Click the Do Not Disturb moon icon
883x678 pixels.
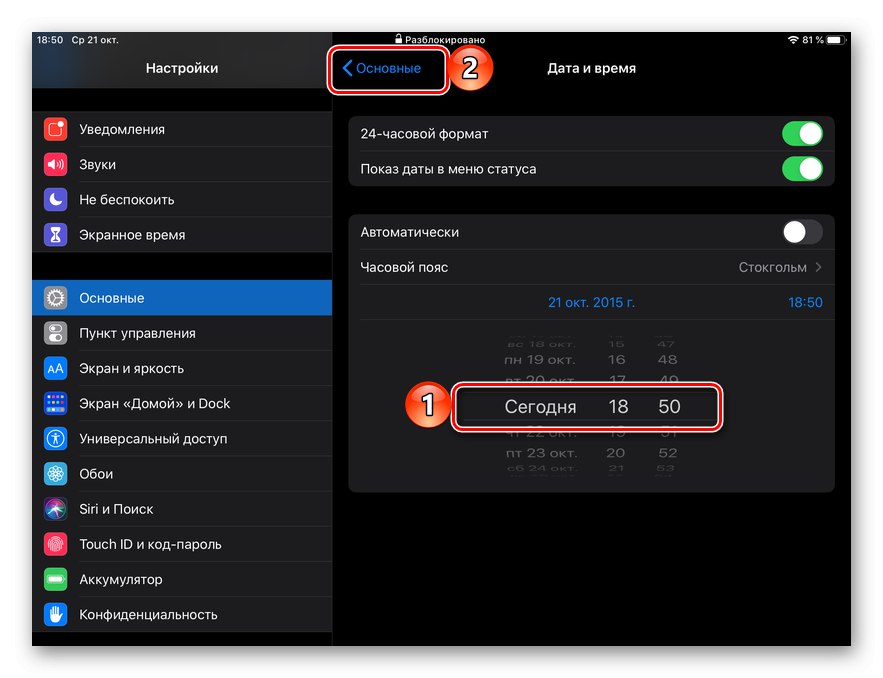(55, 199)
